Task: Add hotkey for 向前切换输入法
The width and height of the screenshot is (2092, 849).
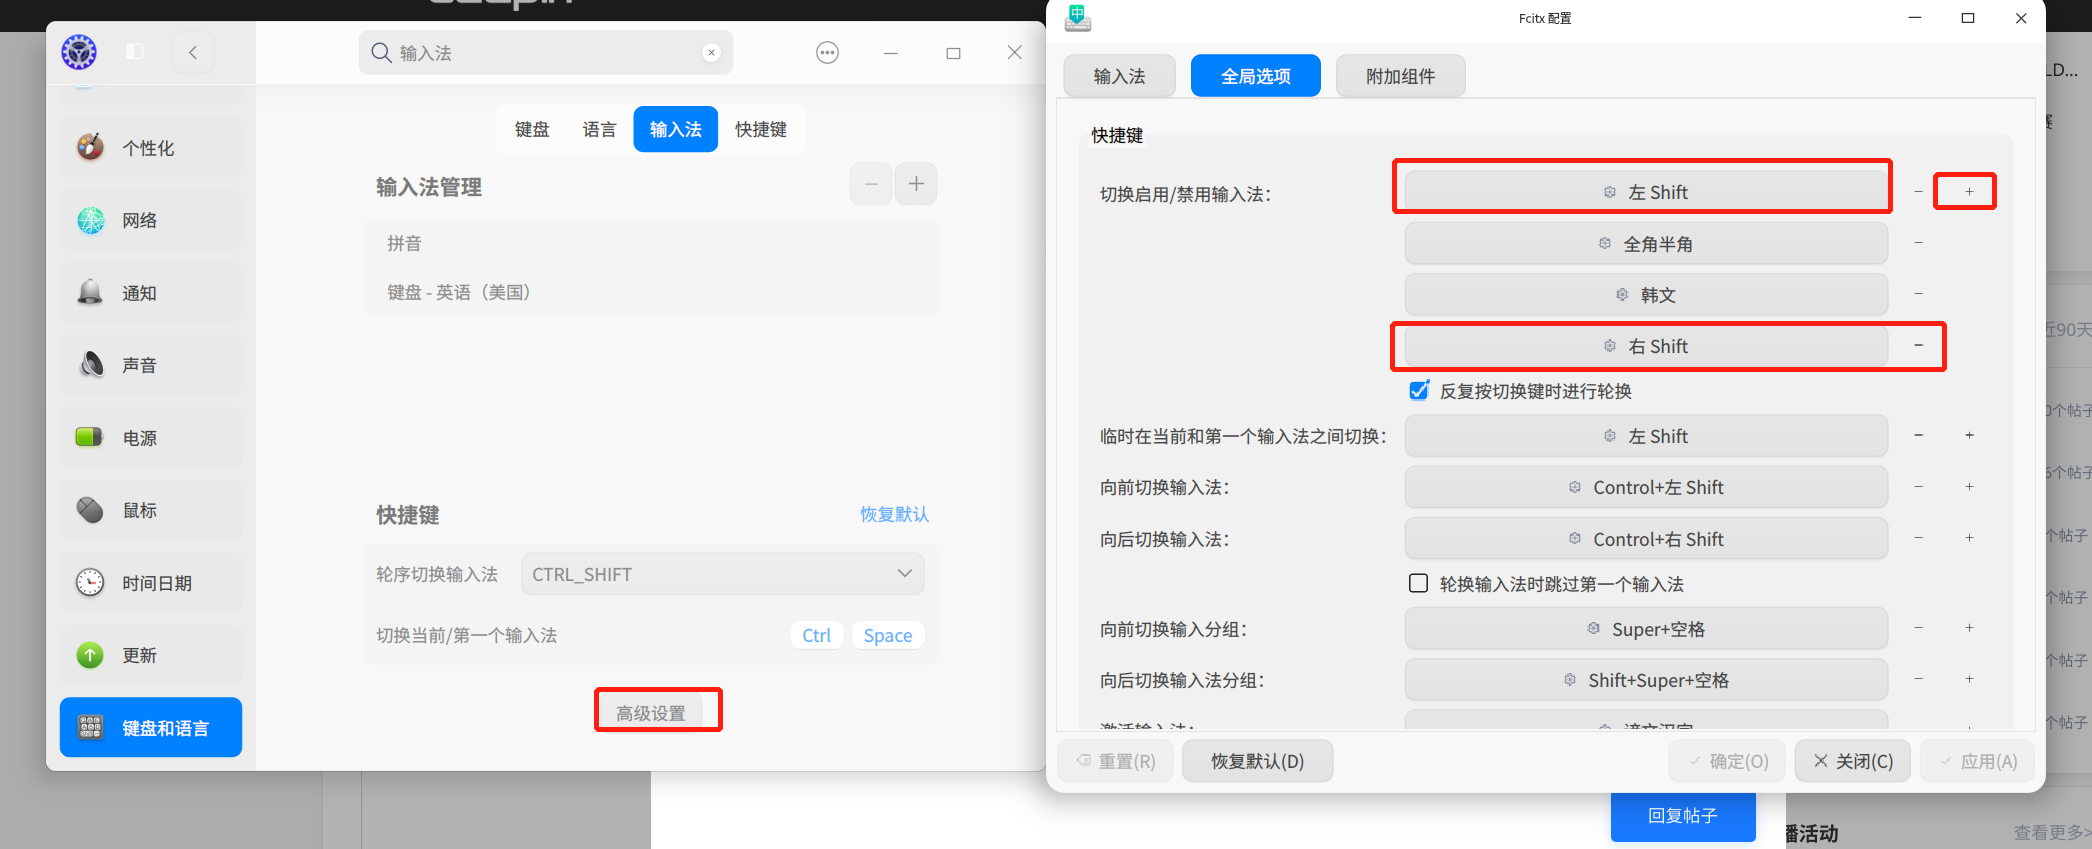Action: tap(1969, 487)
